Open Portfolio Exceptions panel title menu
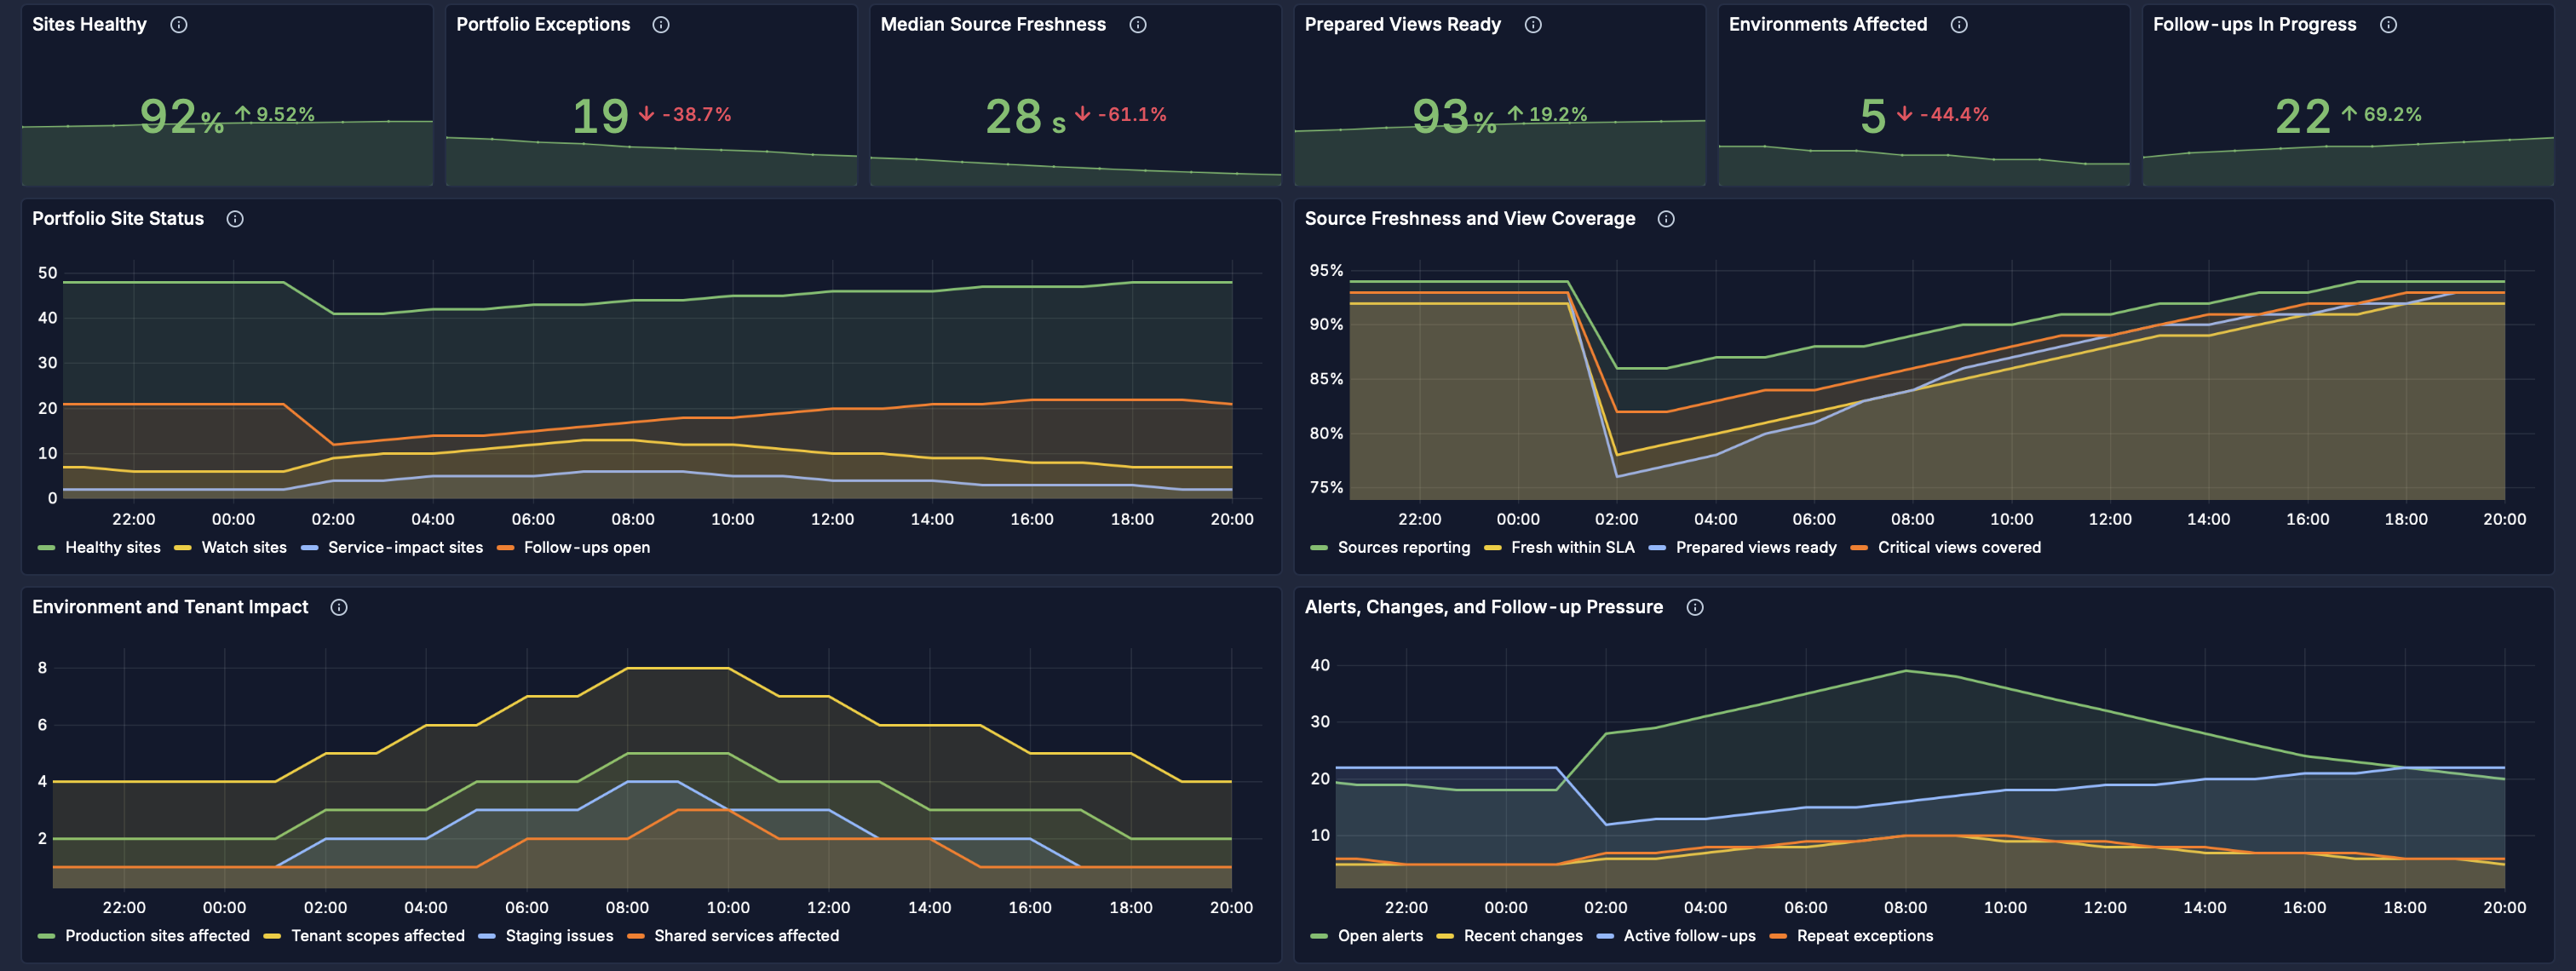 coord(543,25)
